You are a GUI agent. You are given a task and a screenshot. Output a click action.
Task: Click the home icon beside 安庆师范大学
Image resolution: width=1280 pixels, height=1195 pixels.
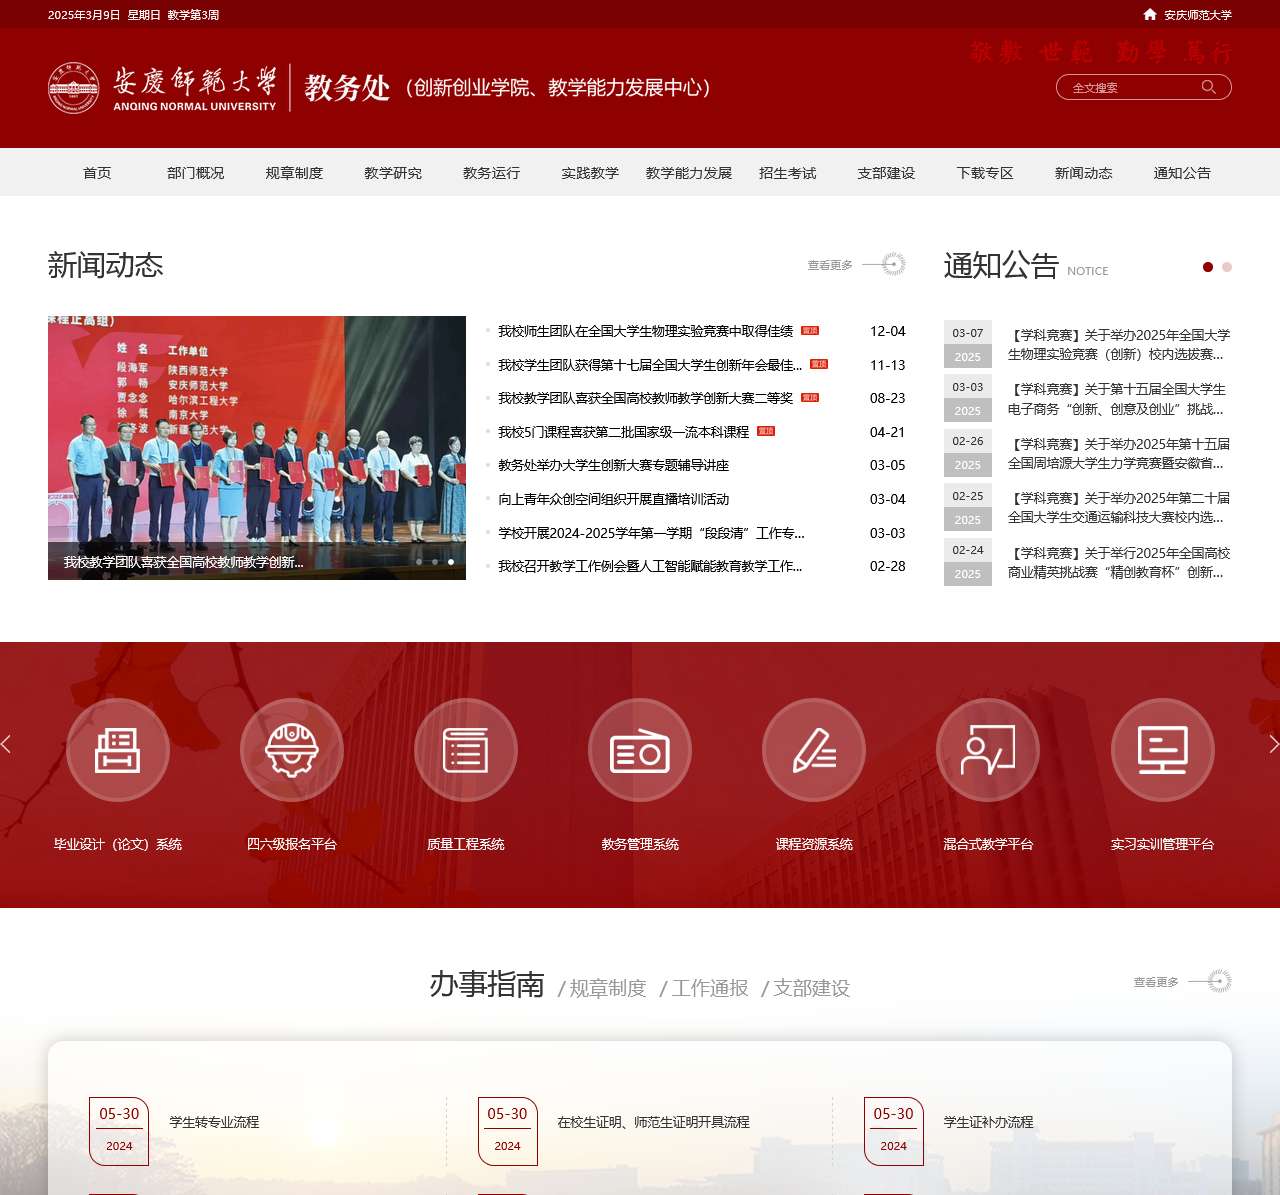[x=1150, y=14]
